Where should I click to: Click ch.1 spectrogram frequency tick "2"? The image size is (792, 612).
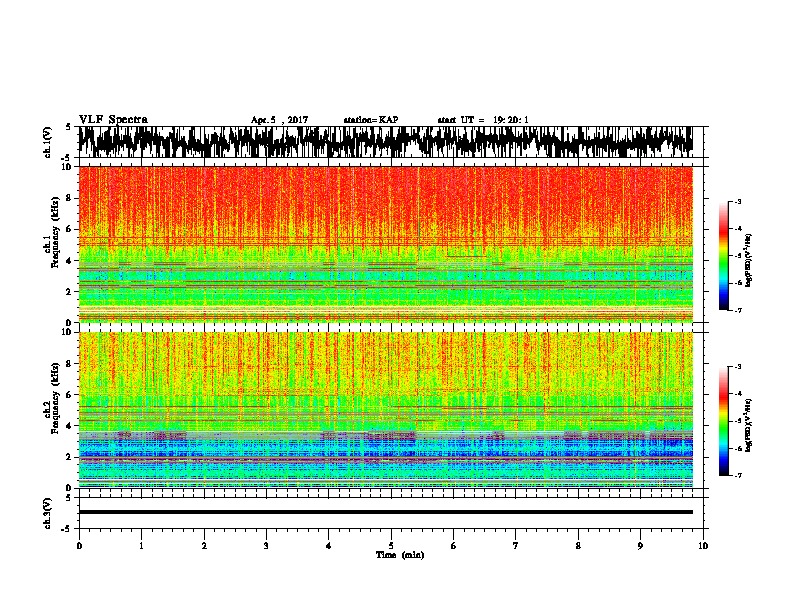[69, 291]
